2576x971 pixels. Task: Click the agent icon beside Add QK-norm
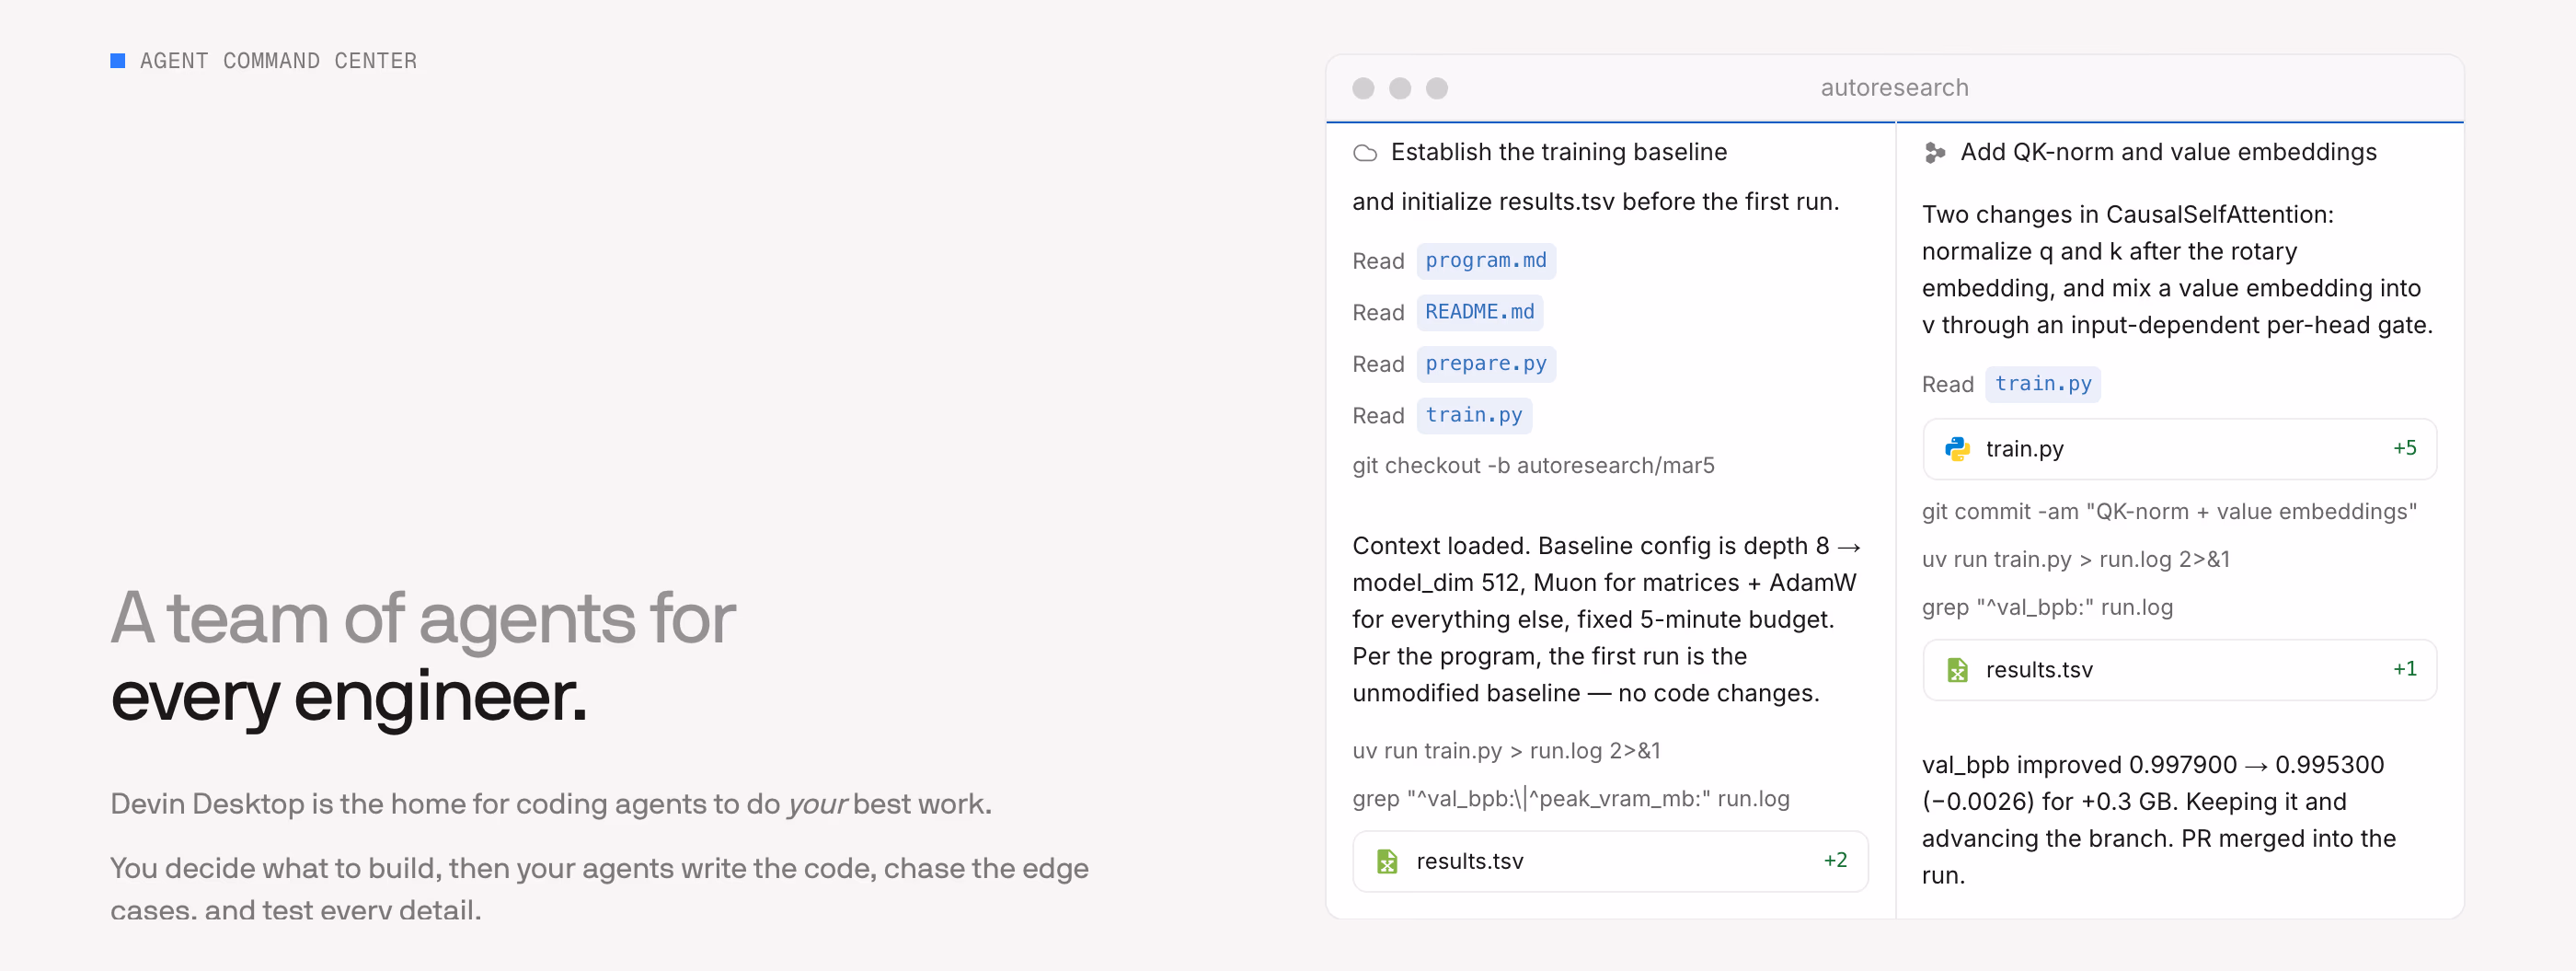(1934, 153)
